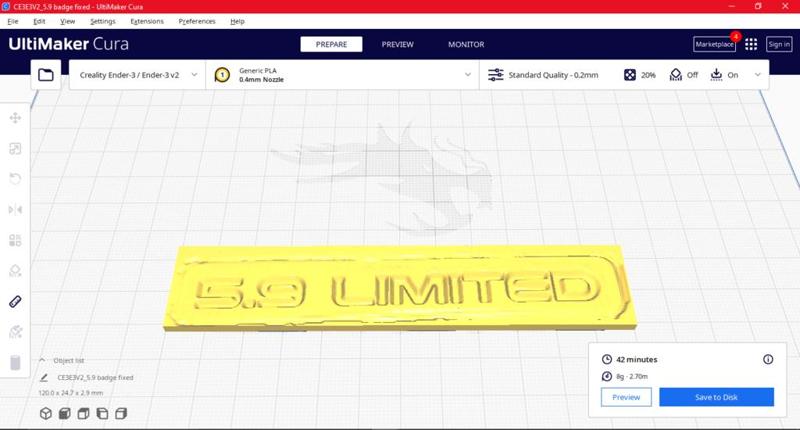Screen dimensions: 800x430
Task: Click the adhesion On icon
Action: (716, 75)
